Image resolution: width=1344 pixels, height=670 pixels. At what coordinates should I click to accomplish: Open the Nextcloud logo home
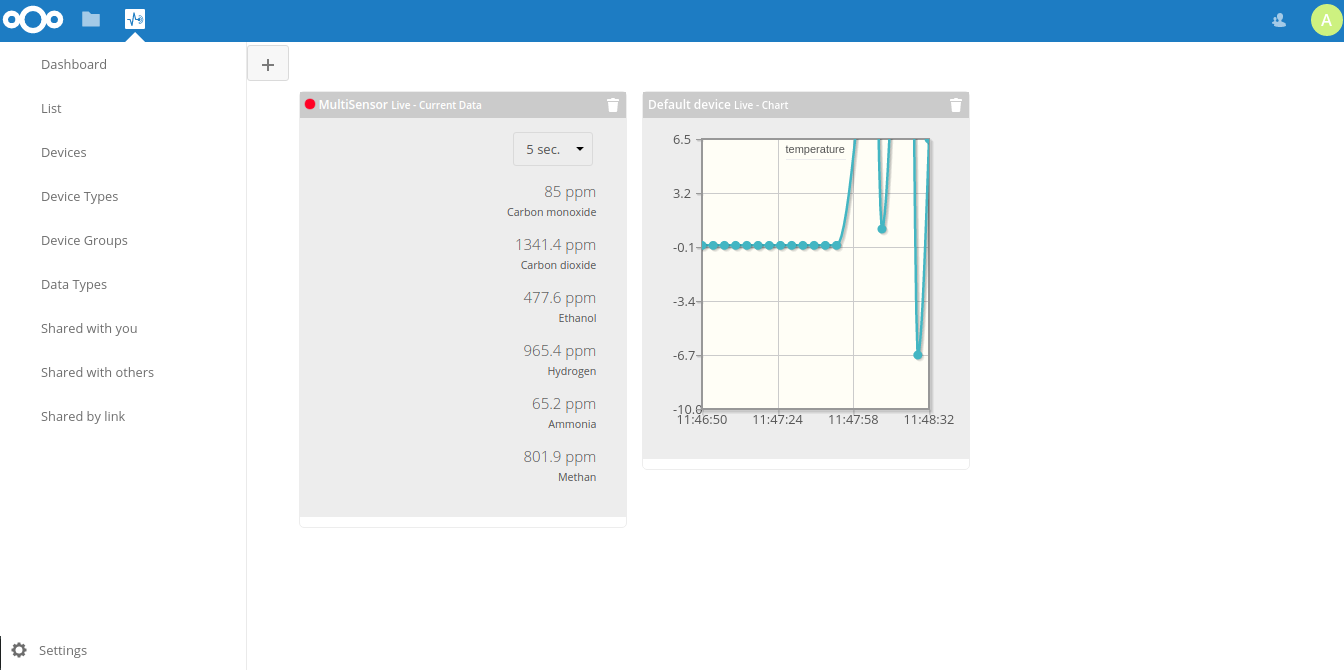[34, 19]
